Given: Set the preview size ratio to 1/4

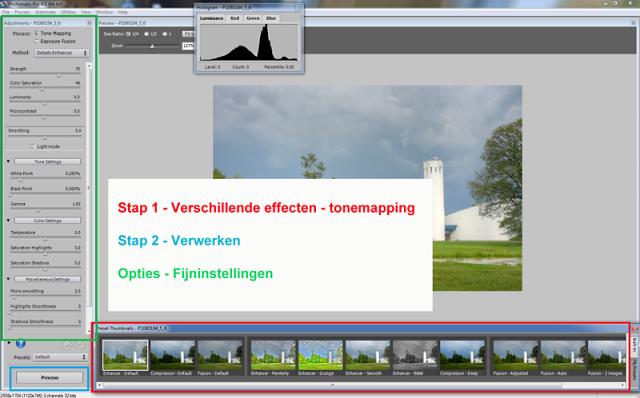Looking at the screenshot, I should [131, 34].
